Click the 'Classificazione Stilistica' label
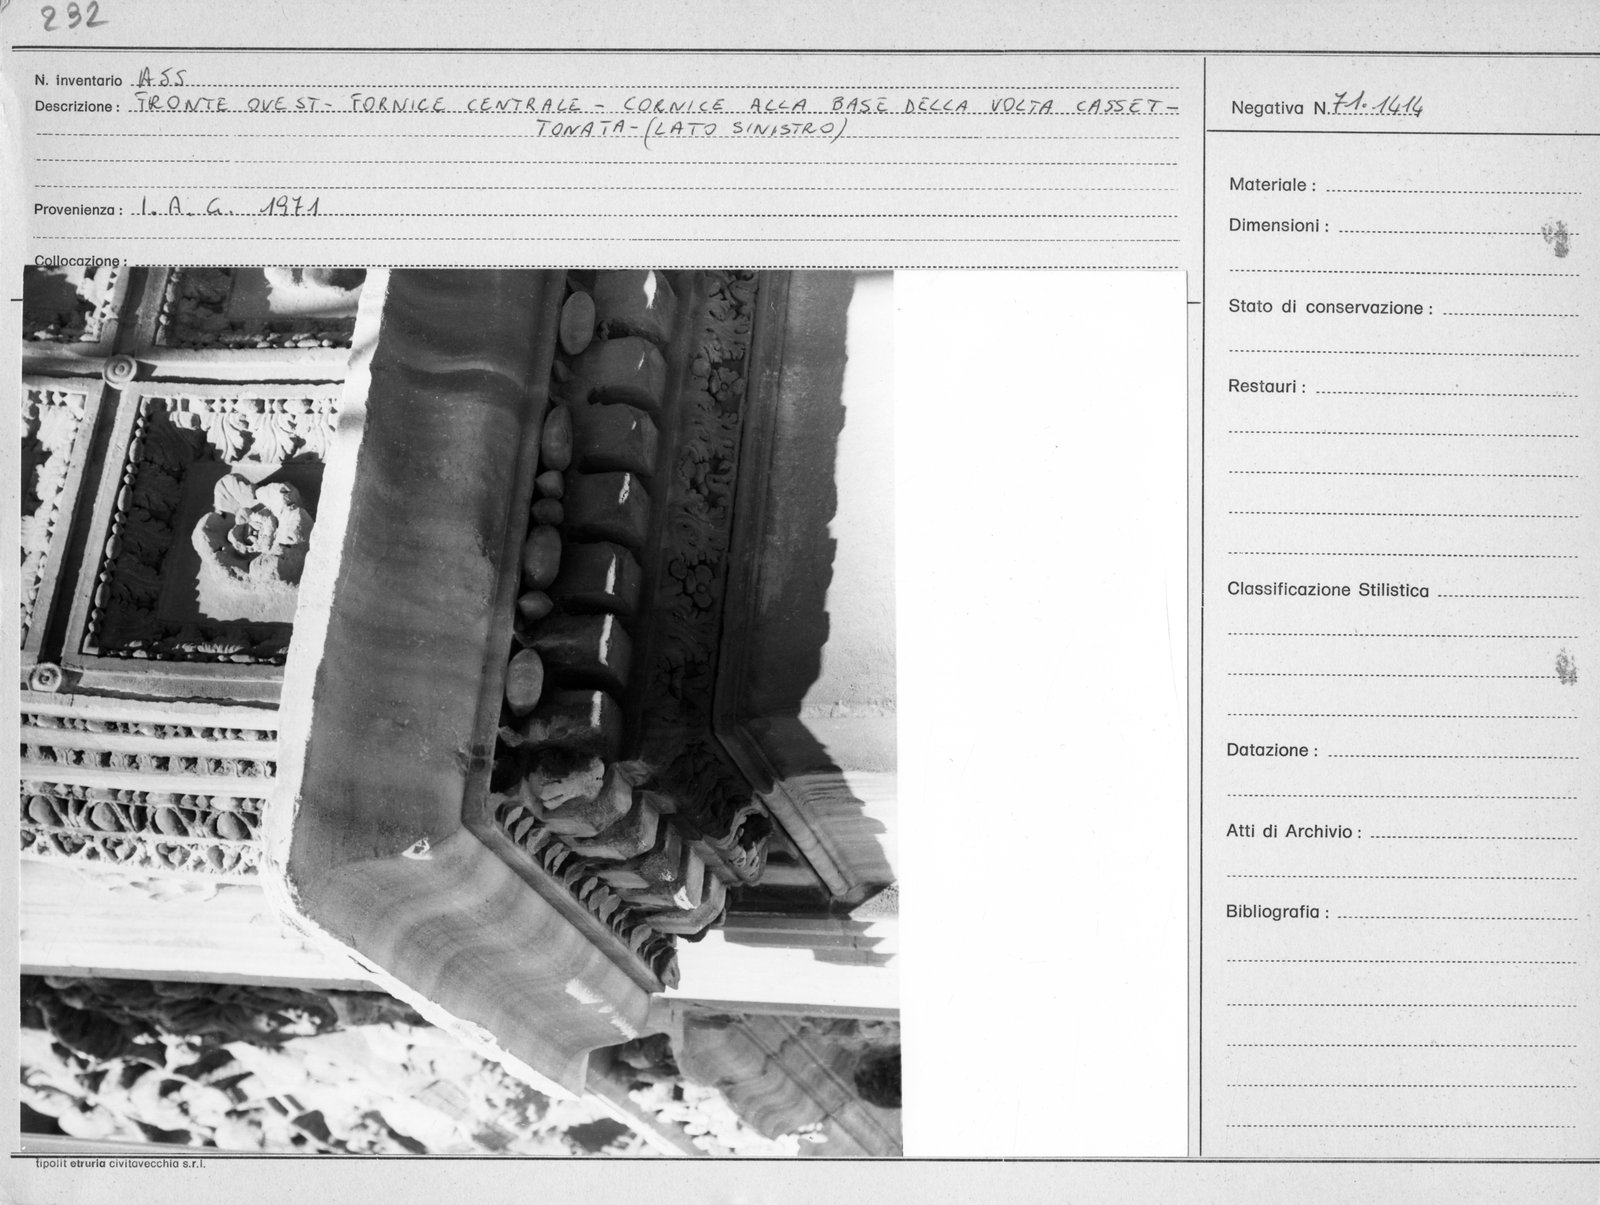 pos(1328,590)
